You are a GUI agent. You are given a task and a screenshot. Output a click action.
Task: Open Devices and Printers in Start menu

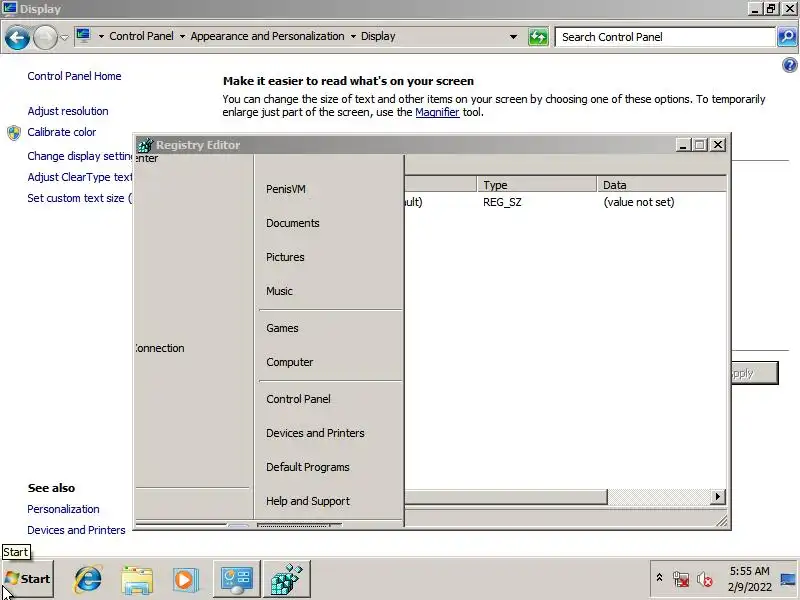click(315, 433)
